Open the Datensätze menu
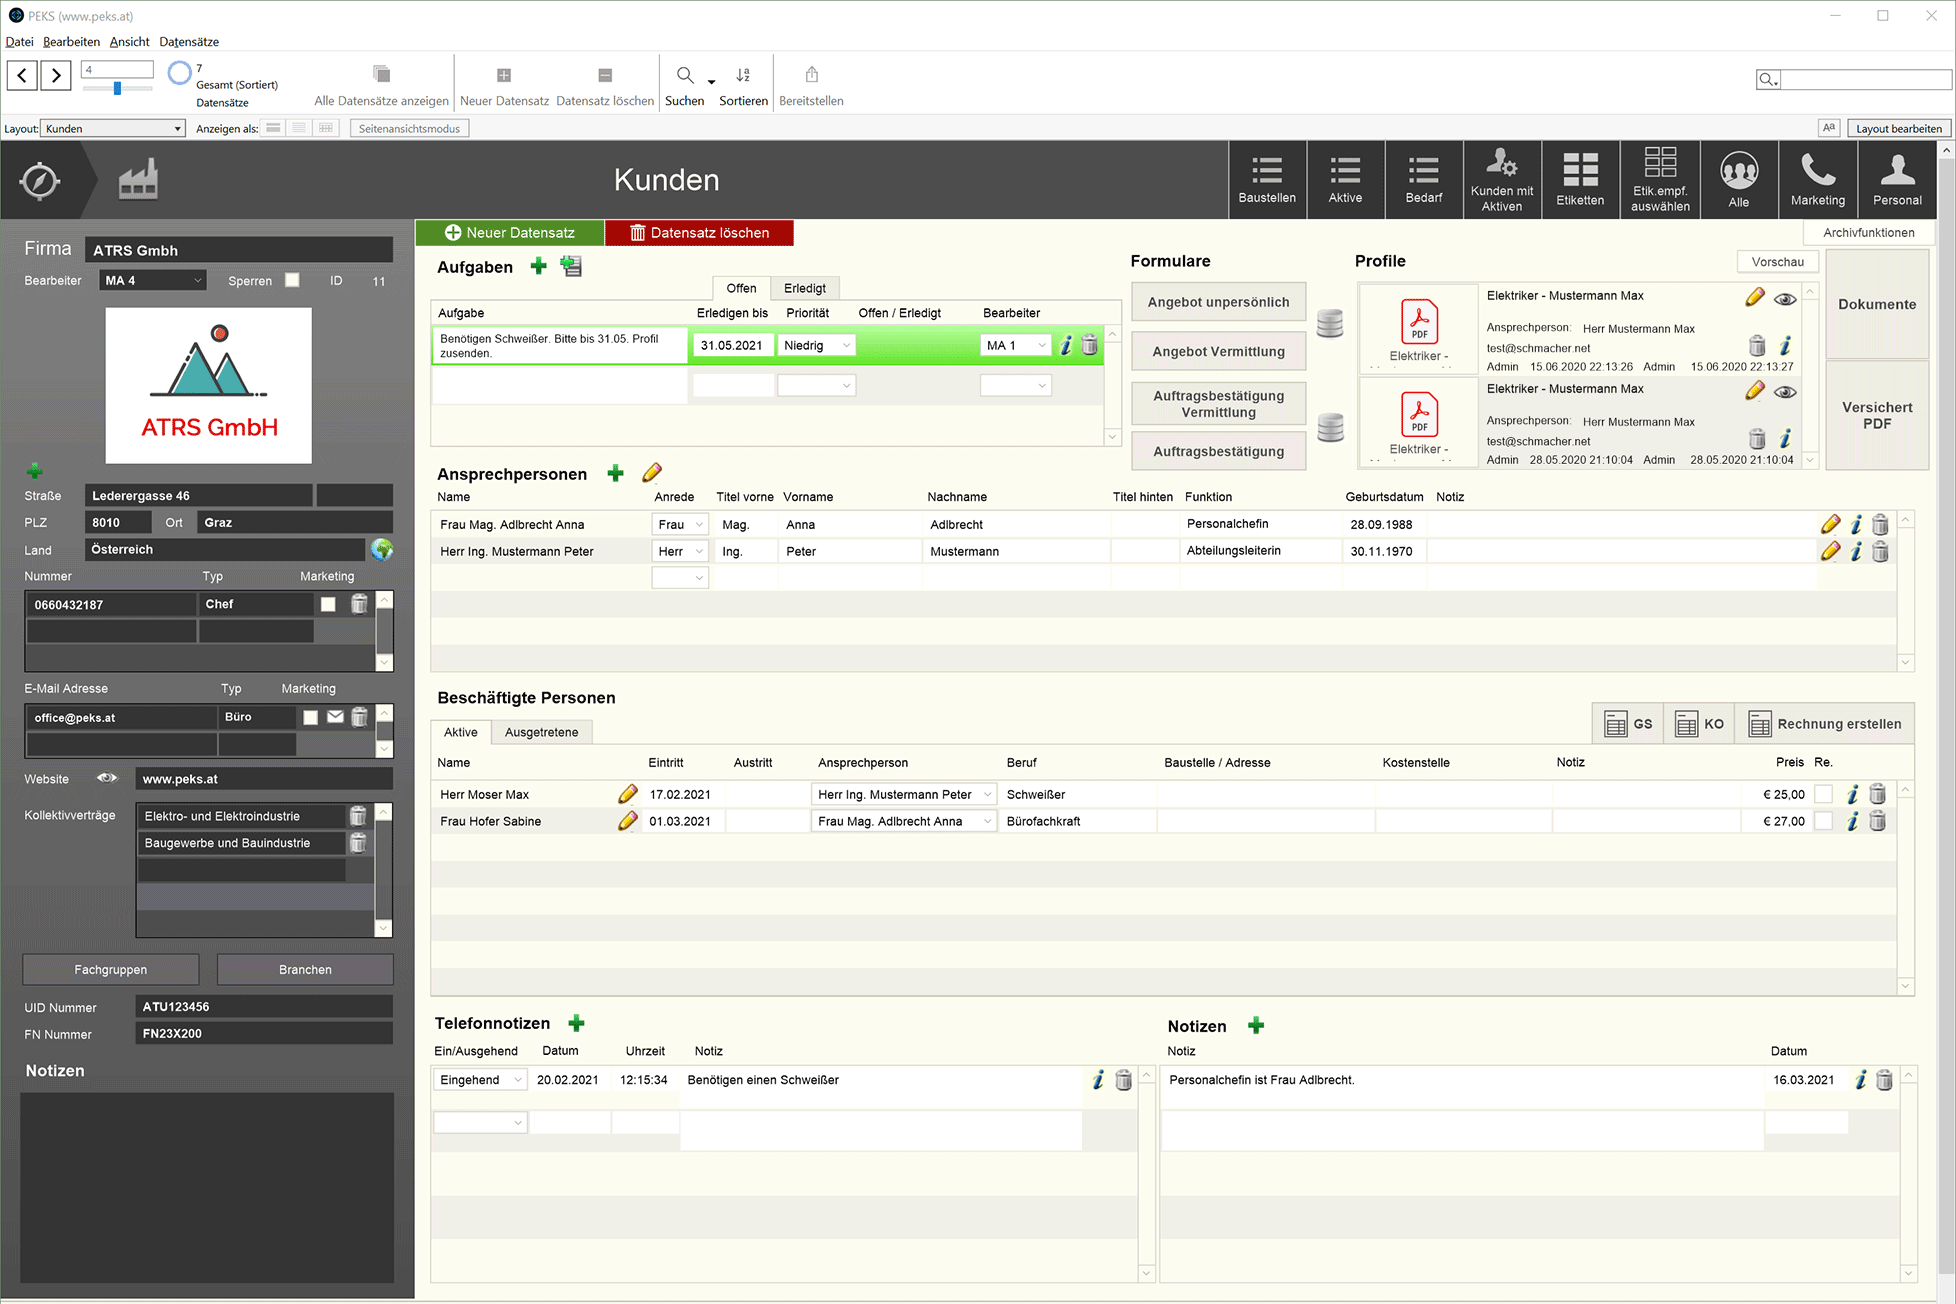This screenshot has width=1956, height=1304. [x=189, y=41]
